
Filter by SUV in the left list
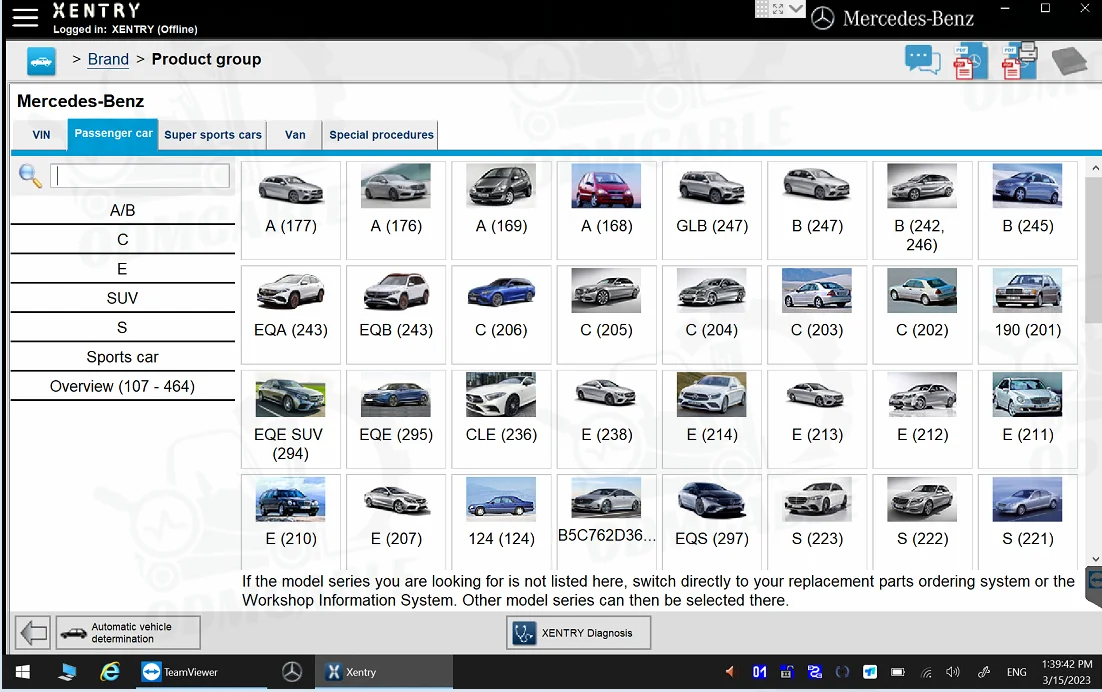pyautogui.click(x=122, y=298)
